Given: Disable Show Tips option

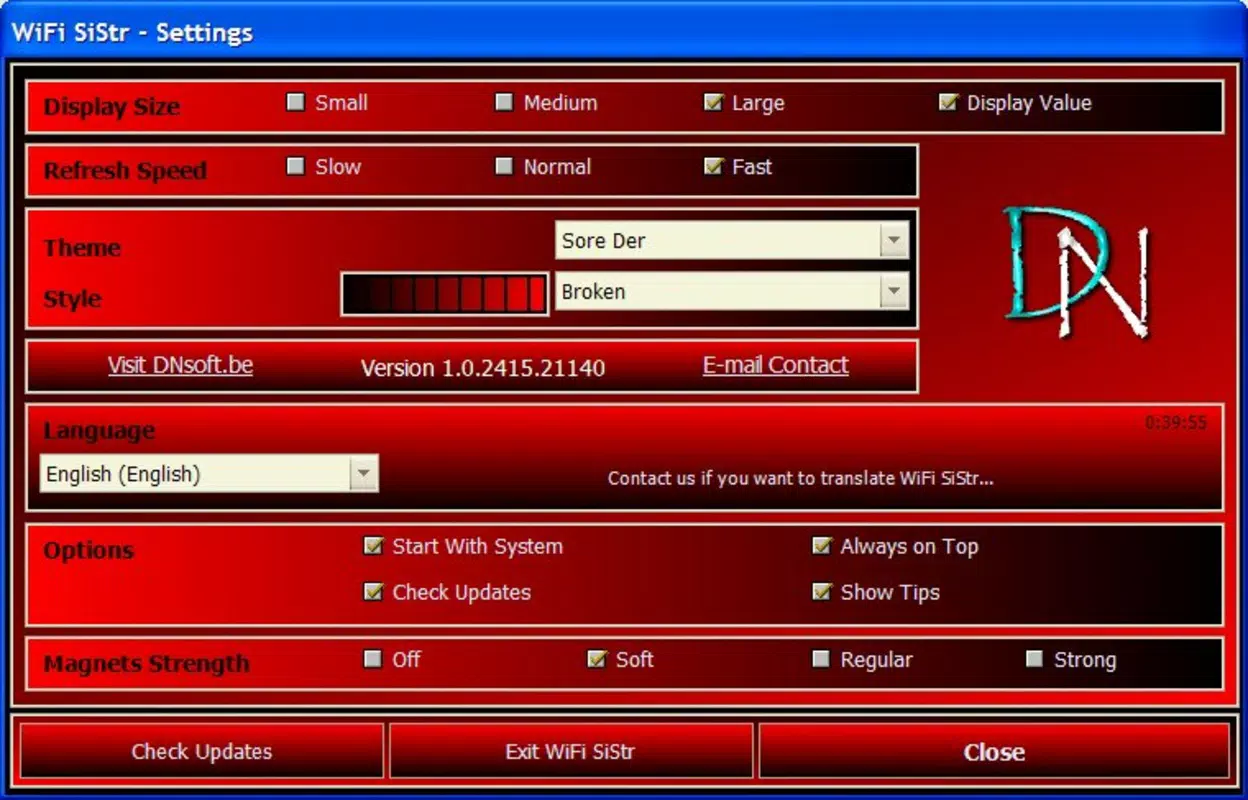Looking at the screenshot, I should tap(822, 592).
